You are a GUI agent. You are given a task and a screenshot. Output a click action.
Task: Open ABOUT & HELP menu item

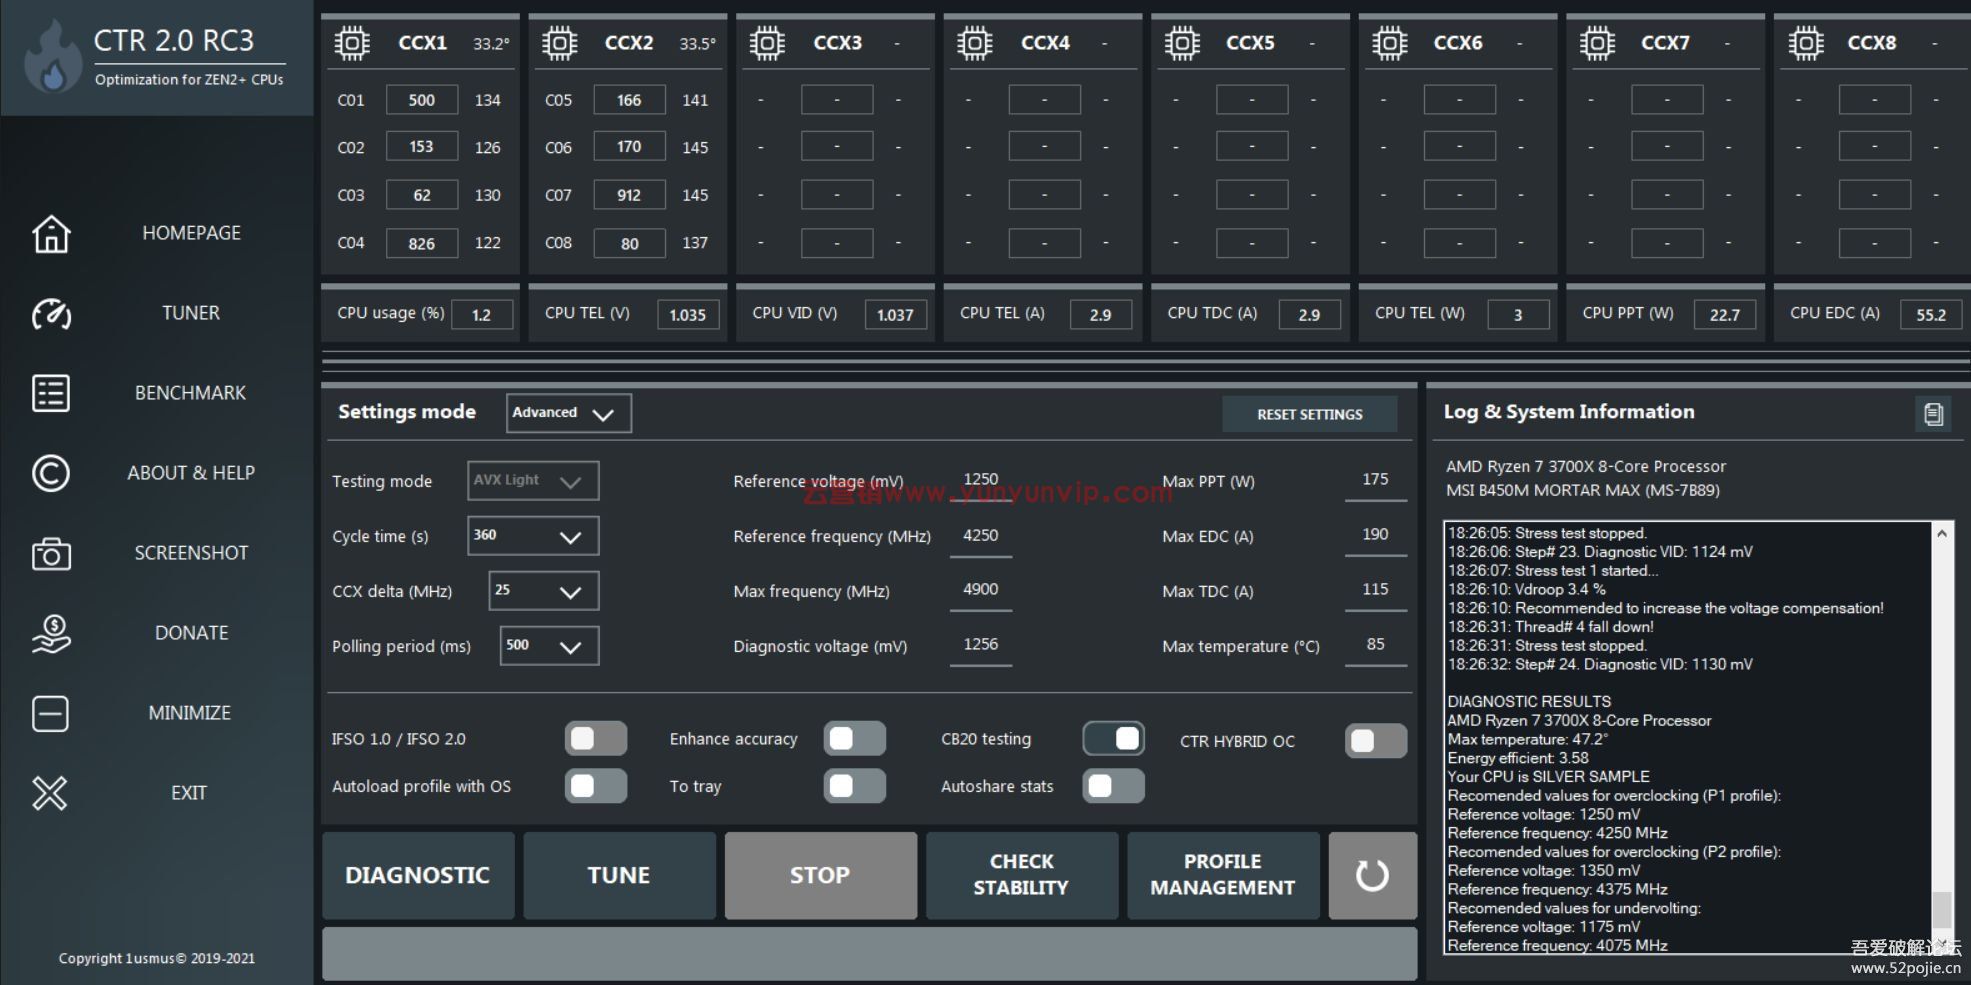(x=191, y=473)
